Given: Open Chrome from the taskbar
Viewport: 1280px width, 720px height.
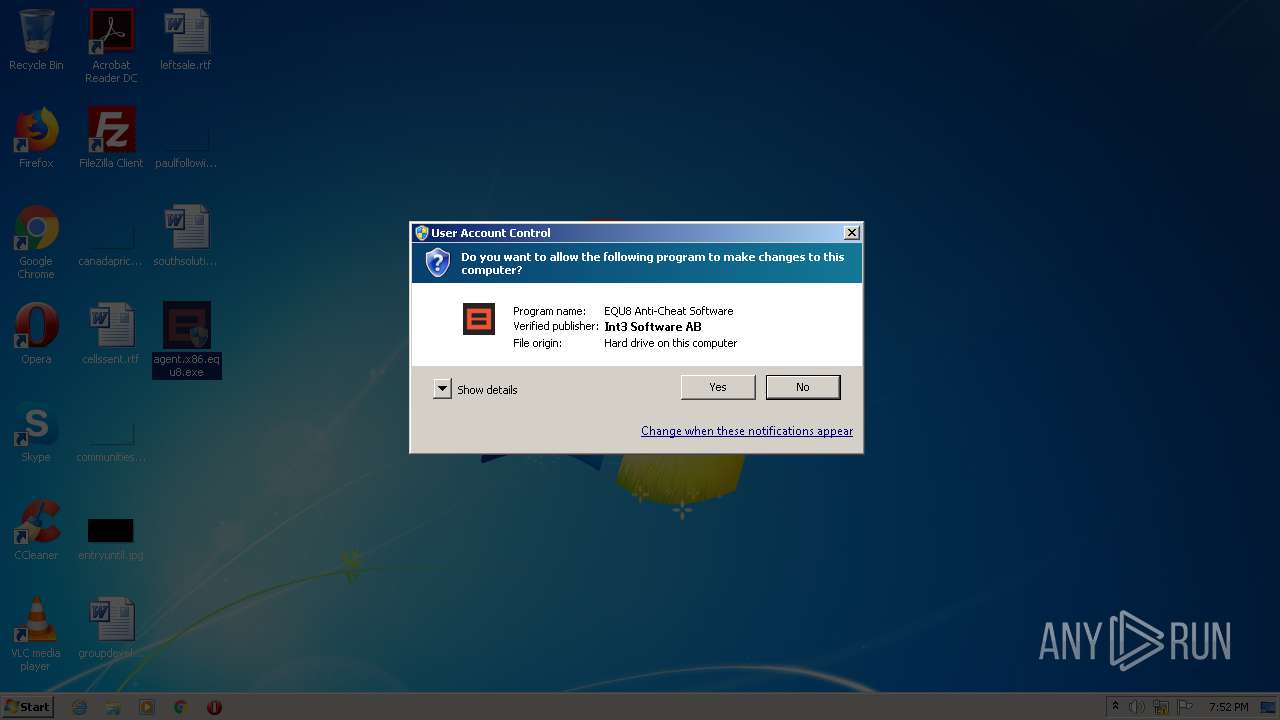Looking at the screenshot, I should [x=180, y=707].
